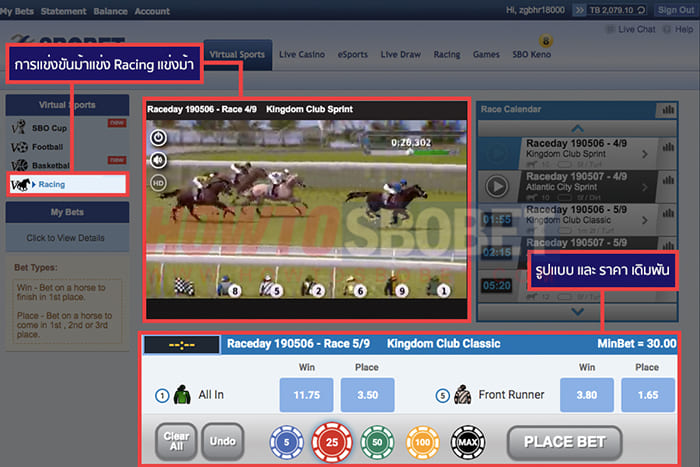Select SBO Cup in Virtual Sports sidebar
700x467 pixels.
[x=67, y=128]
